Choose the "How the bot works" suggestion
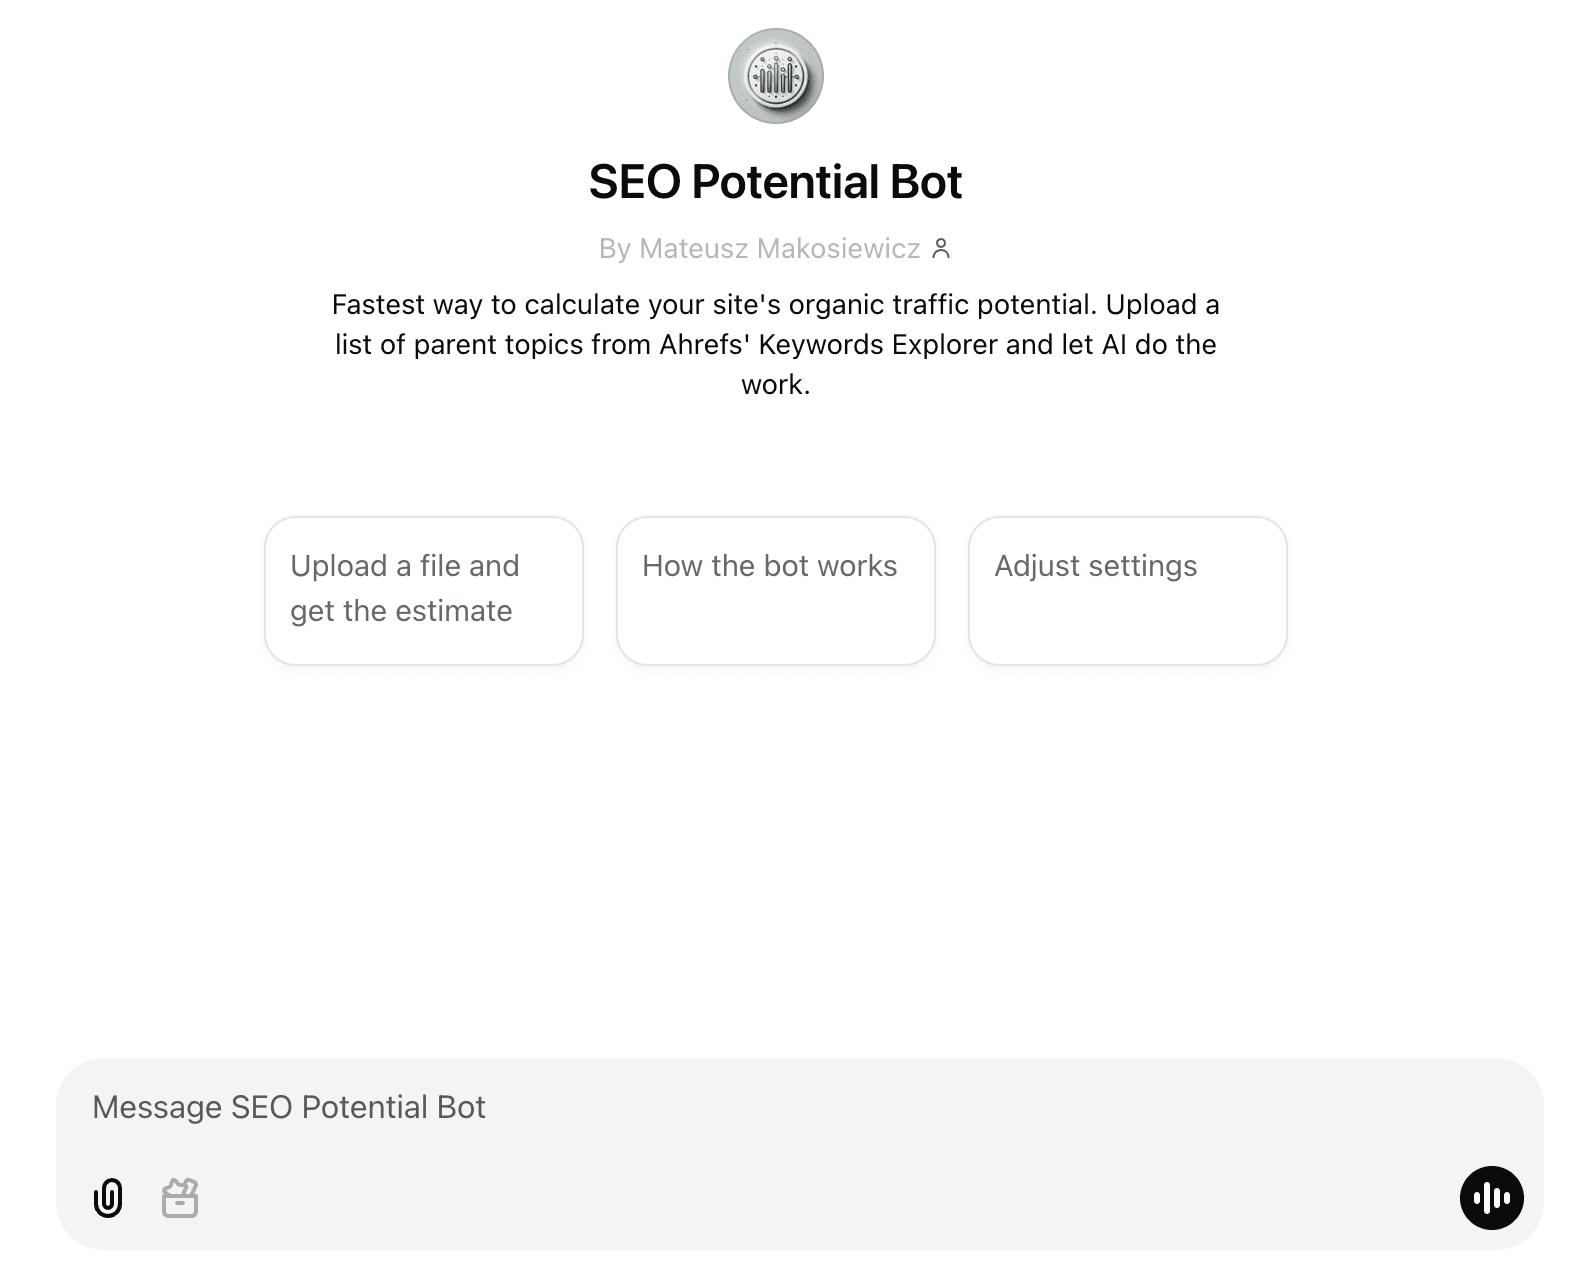The height and width of the screenshot is (1264, 1594). pos(776,590)
